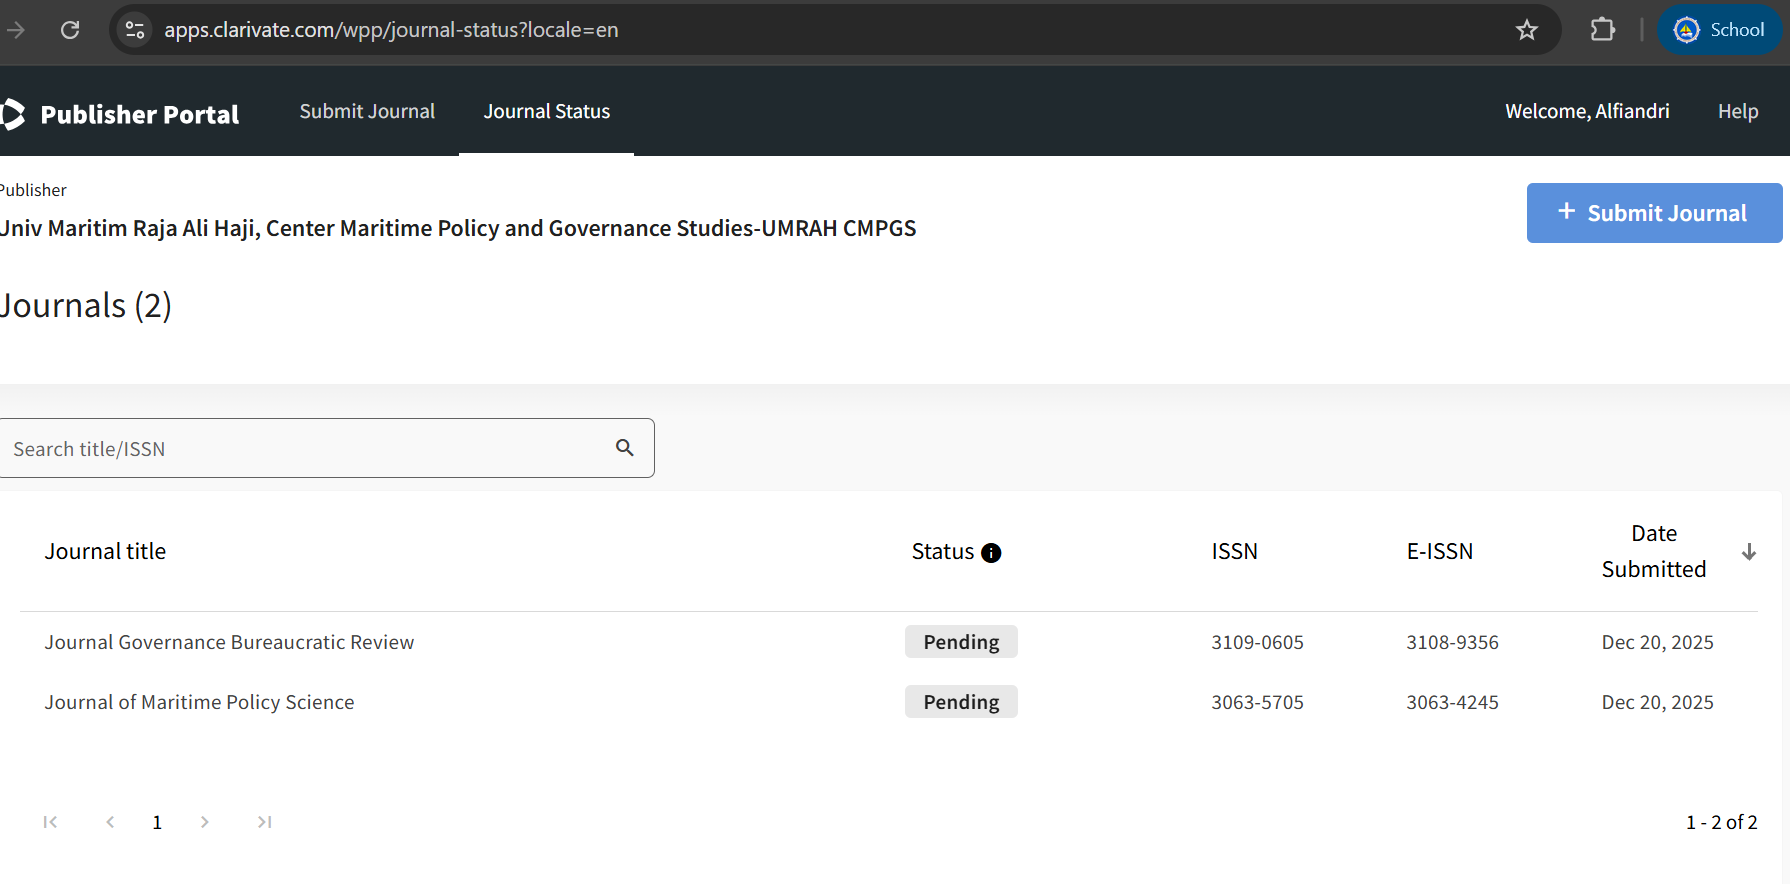Expand the Welcome, Alfiandri user menu
1790x884 pixels.
coord(1587,112)
